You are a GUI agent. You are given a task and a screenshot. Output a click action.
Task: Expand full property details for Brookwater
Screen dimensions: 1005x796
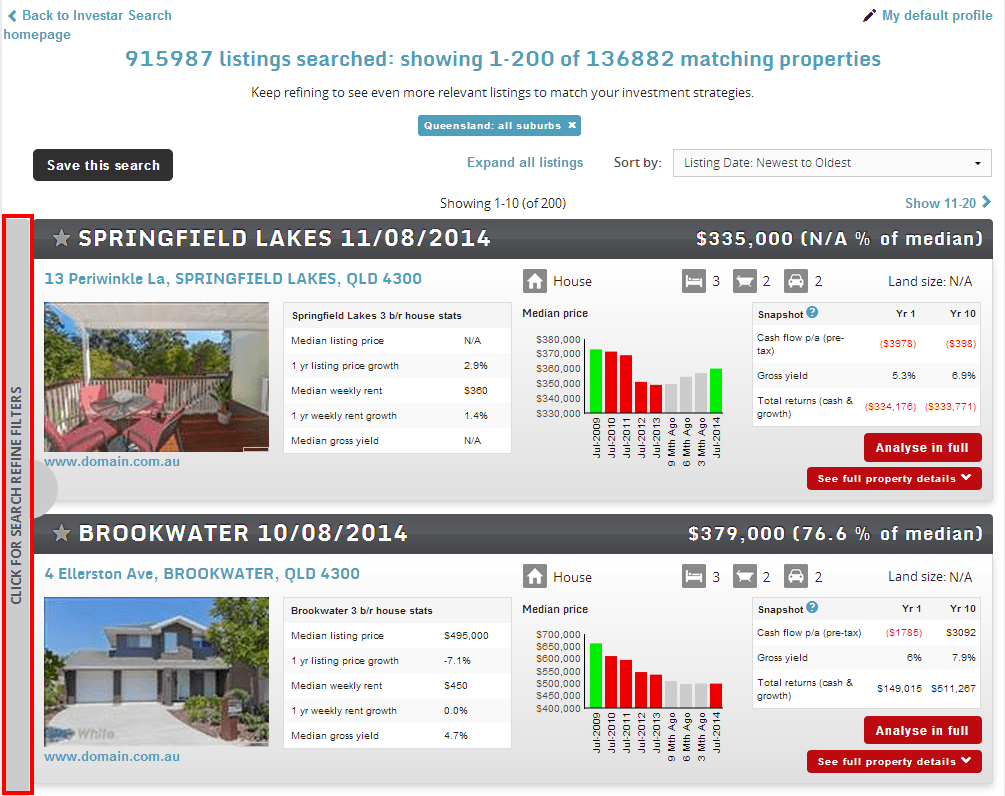893,761
